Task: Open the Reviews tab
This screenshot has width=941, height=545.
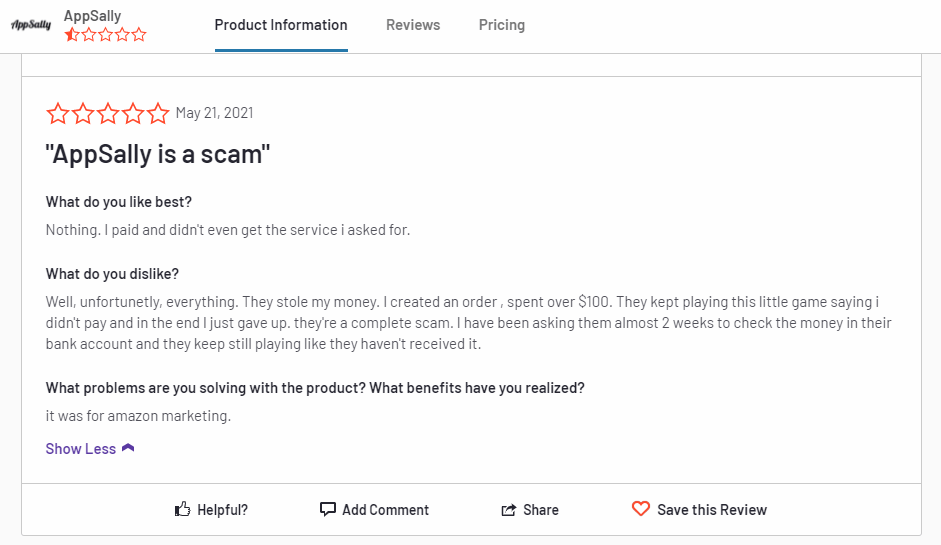Action: [413, 25]
